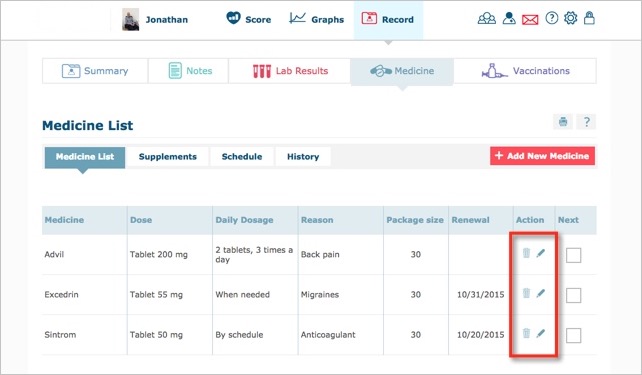Switch to the Supplements sub-tab

(167, 157)
